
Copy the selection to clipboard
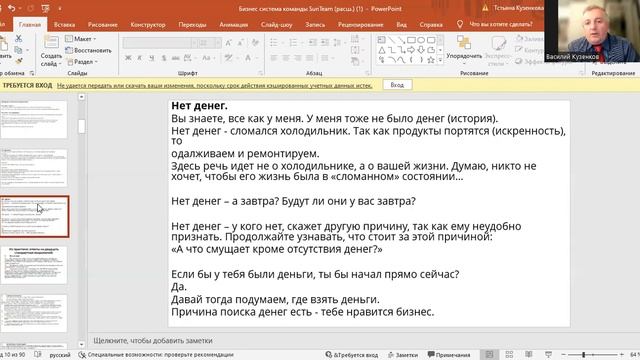tap(18, 50)
